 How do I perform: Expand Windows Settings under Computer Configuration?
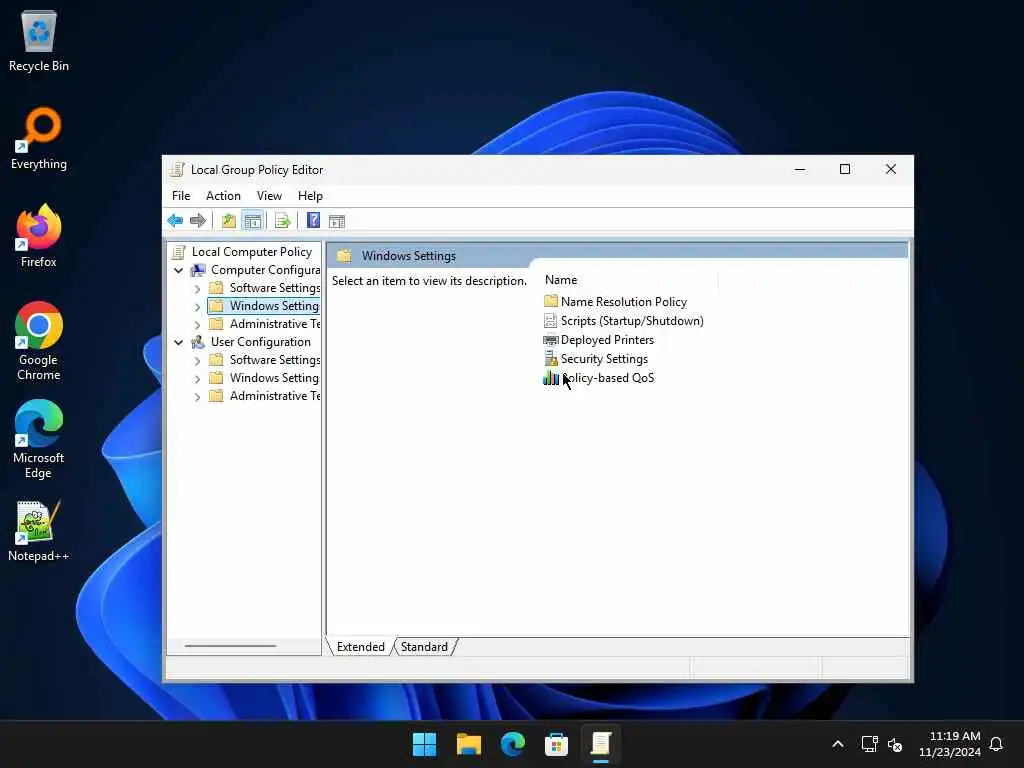(197, 306)
